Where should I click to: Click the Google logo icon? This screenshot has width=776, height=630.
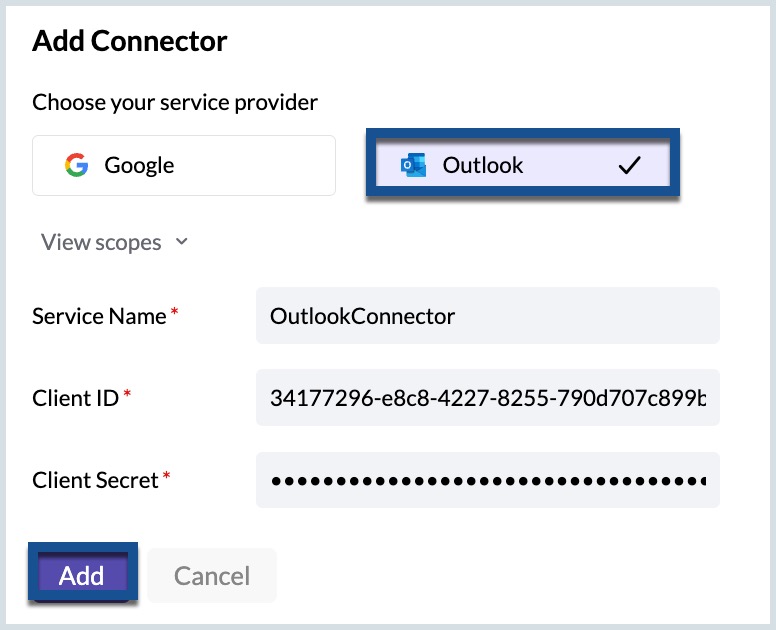tap(77, 165)
